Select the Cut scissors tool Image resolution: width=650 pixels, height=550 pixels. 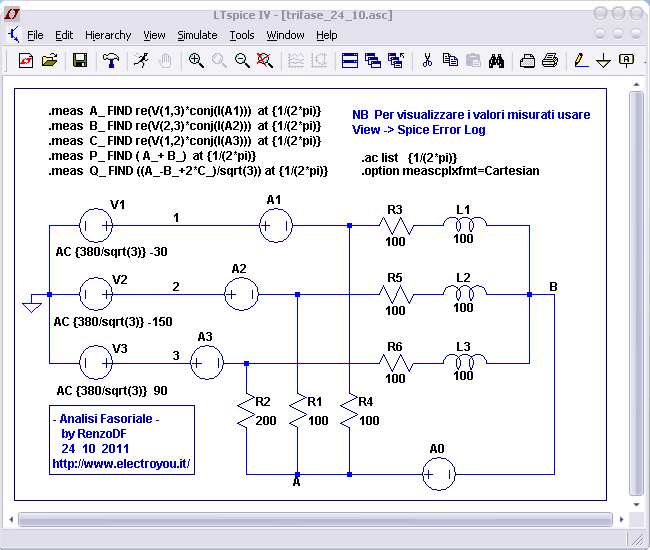coord(427,60)
